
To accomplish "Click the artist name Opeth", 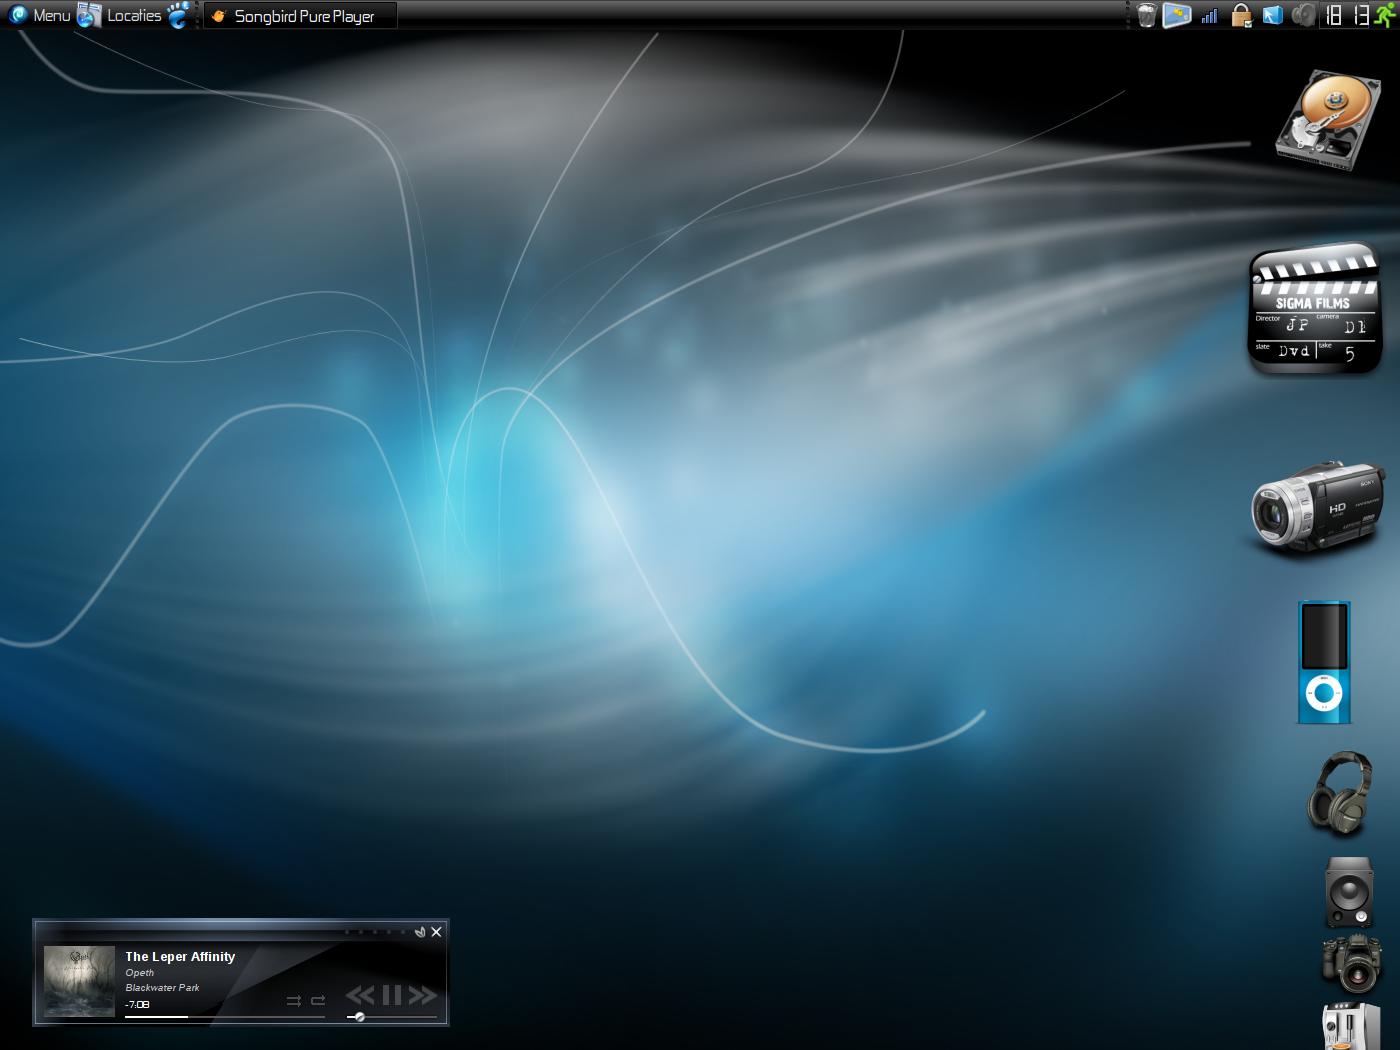I will pyautogui.click(x=140, y=973).
